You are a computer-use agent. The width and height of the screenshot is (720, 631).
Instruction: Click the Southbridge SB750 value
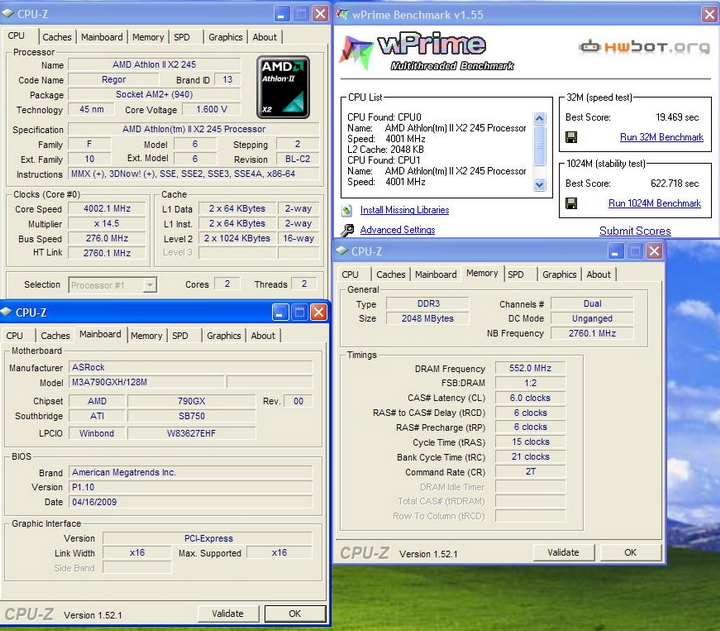point(191,416)
